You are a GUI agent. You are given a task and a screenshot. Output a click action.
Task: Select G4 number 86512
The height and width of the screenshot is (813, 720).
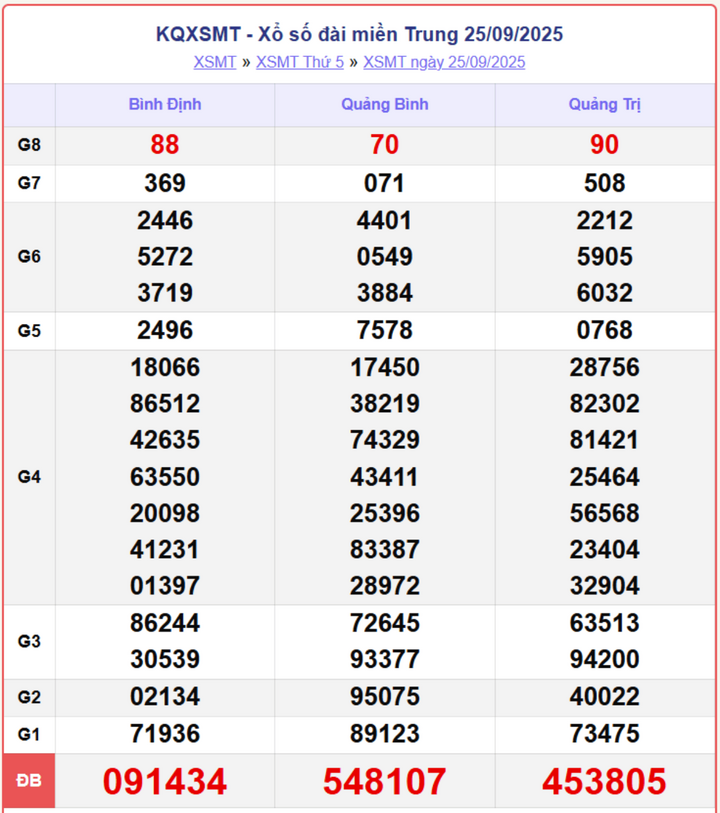point(165,404)
